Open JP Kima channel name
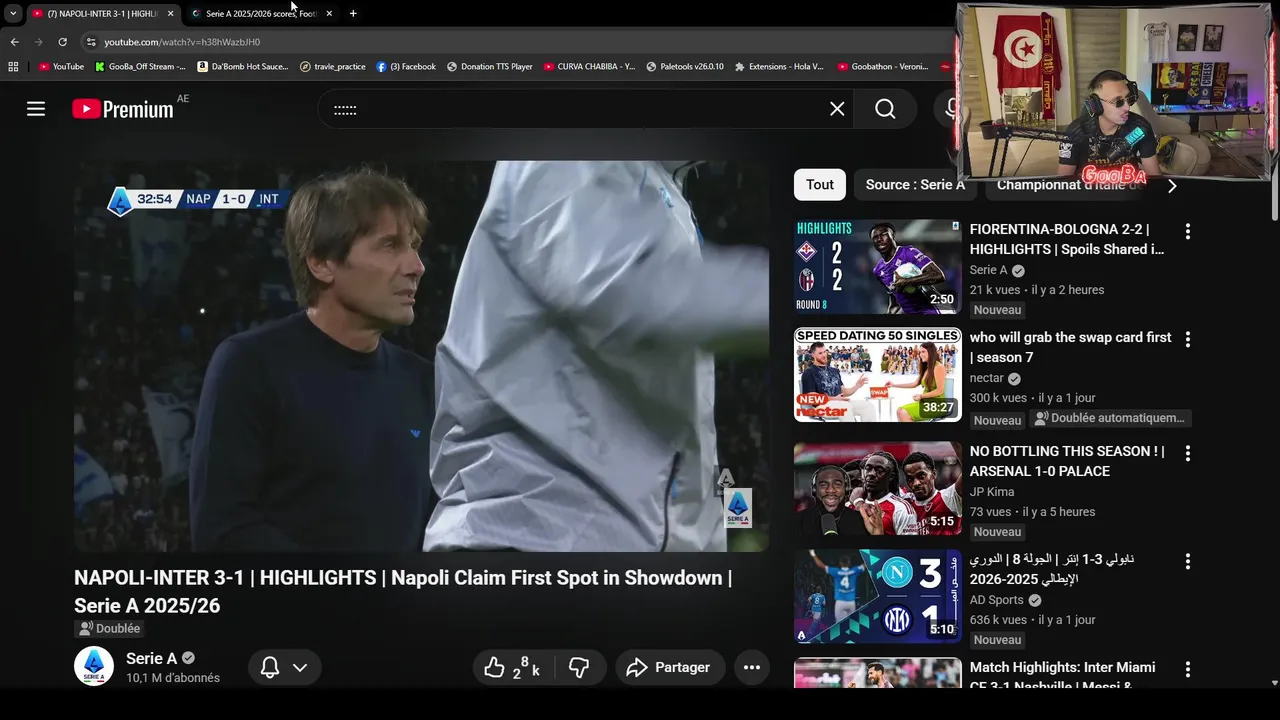The height and width of the screenshot is (720, 1280). click(x=992, y=492)
